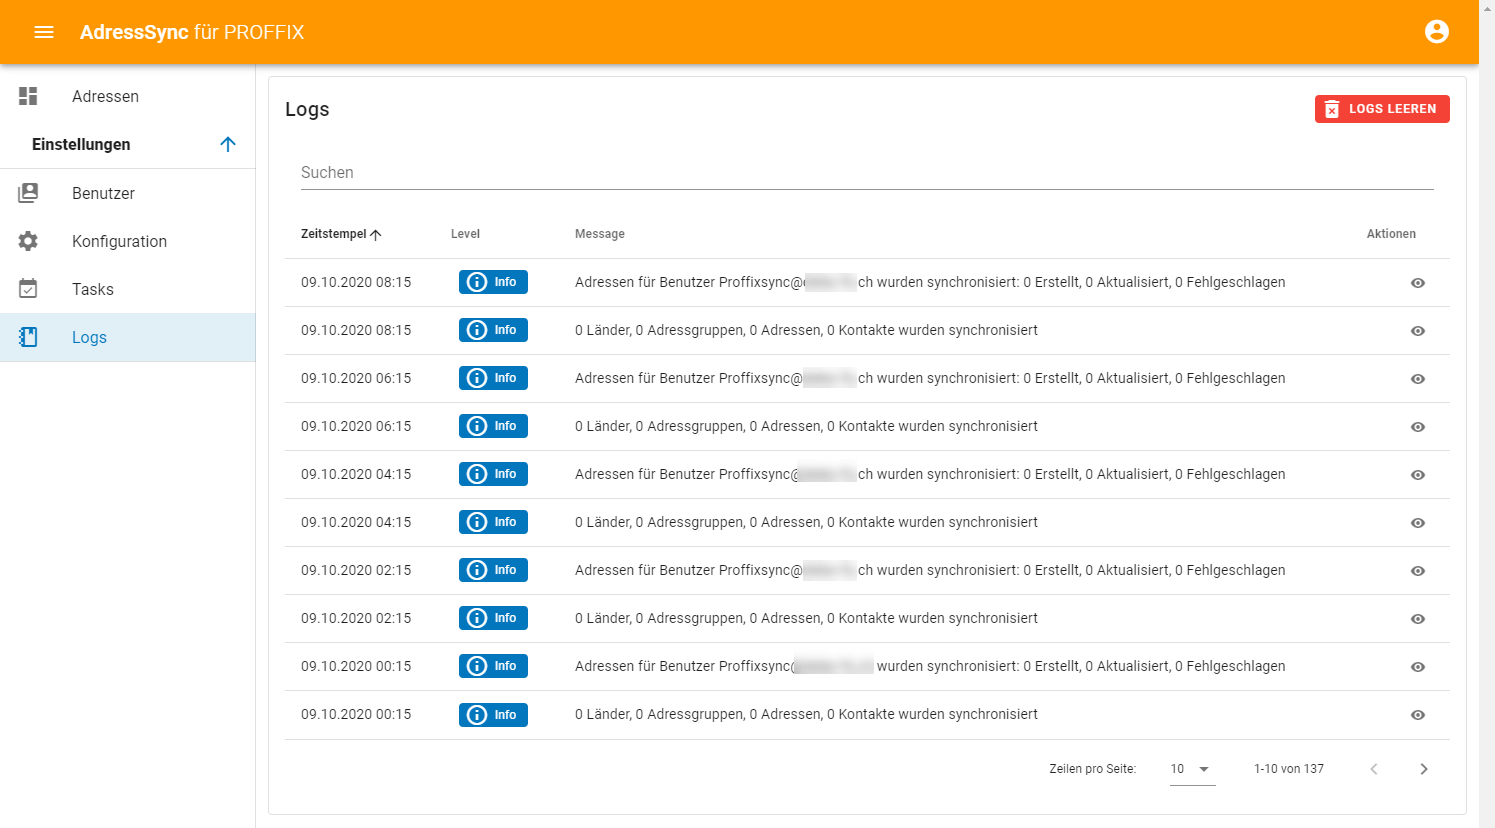
Task: Click the Tasks calendar icon
Action: pyautogui.click(x=28, y=289)
